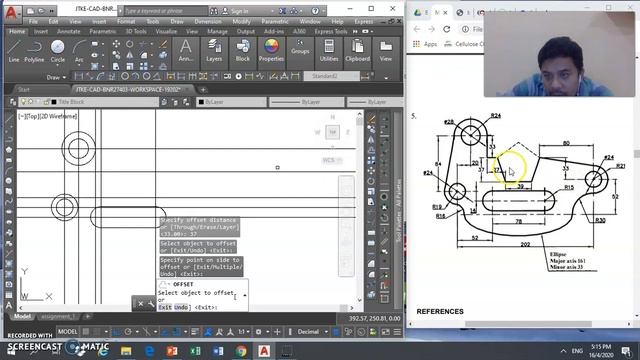This screenshot has height=360, width=640.
Task: Open the WCS dropdown under ViewCube
Action: 332,160
